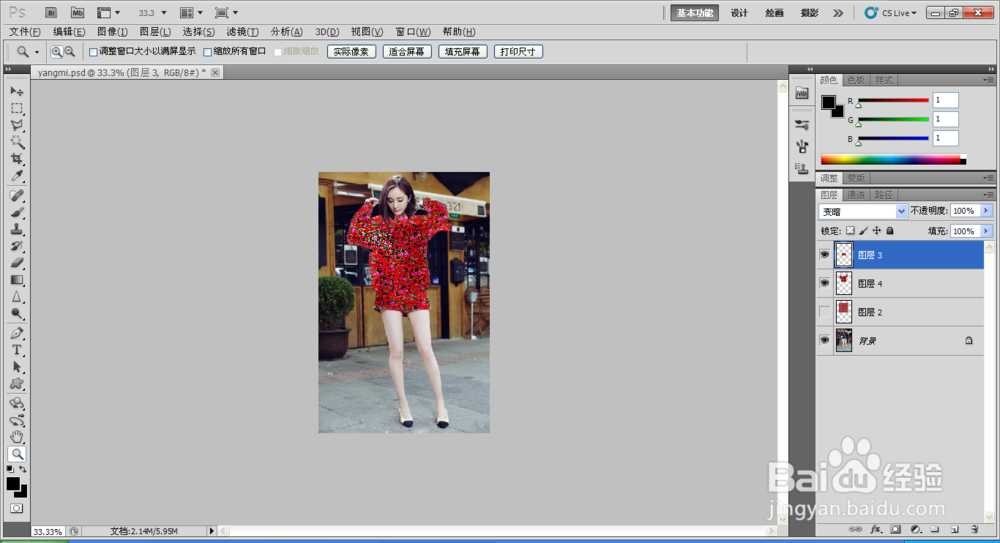Toggle lock image pixels brush icon
The image size is (1000, 543).
(x=864, y=230)
